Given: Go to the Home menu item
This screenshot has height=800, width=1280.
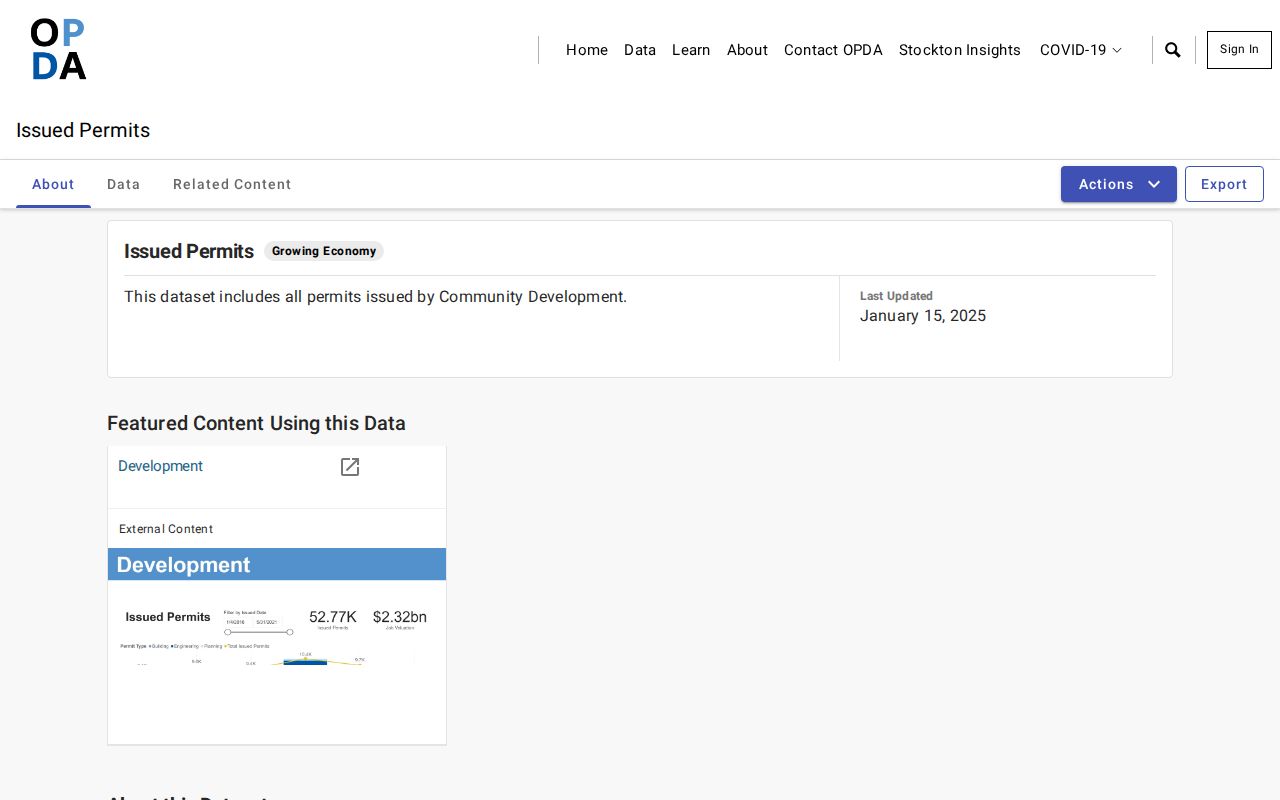Looking at the screenshot, I should 587,50.
